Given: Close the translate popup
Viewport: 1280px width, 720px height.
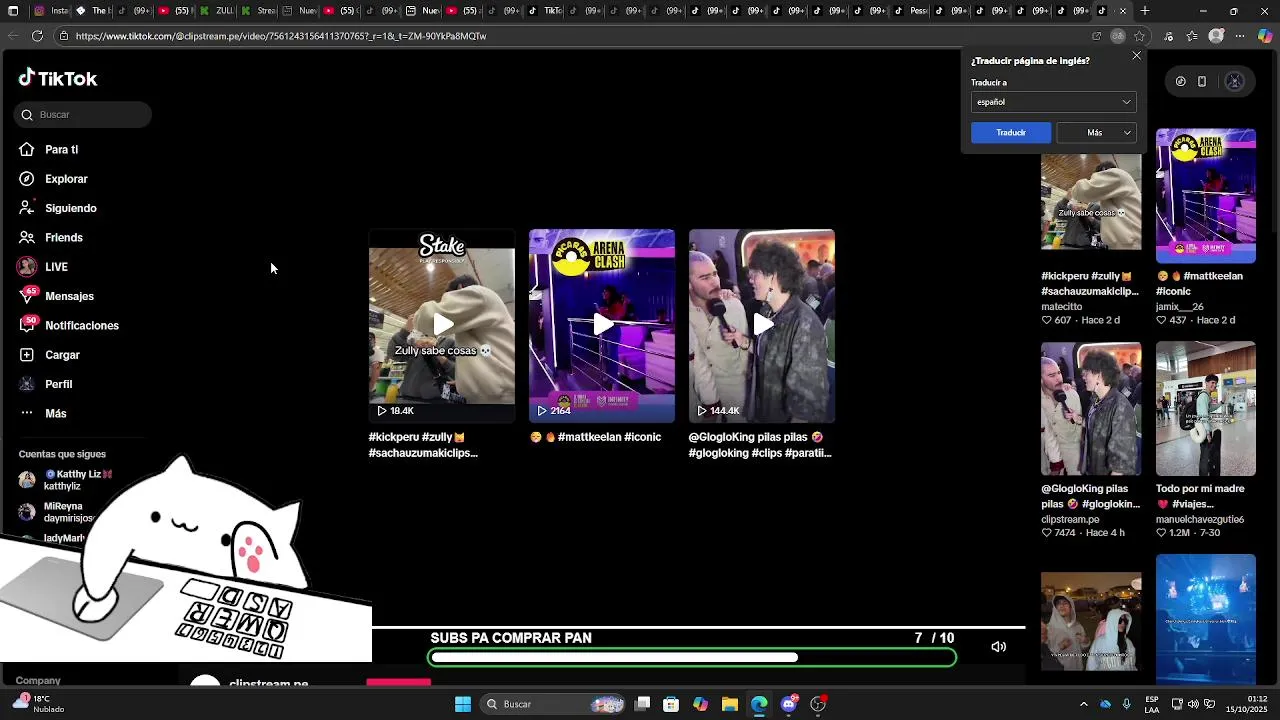Looking at the screenshot, I should pos(1136,56).
